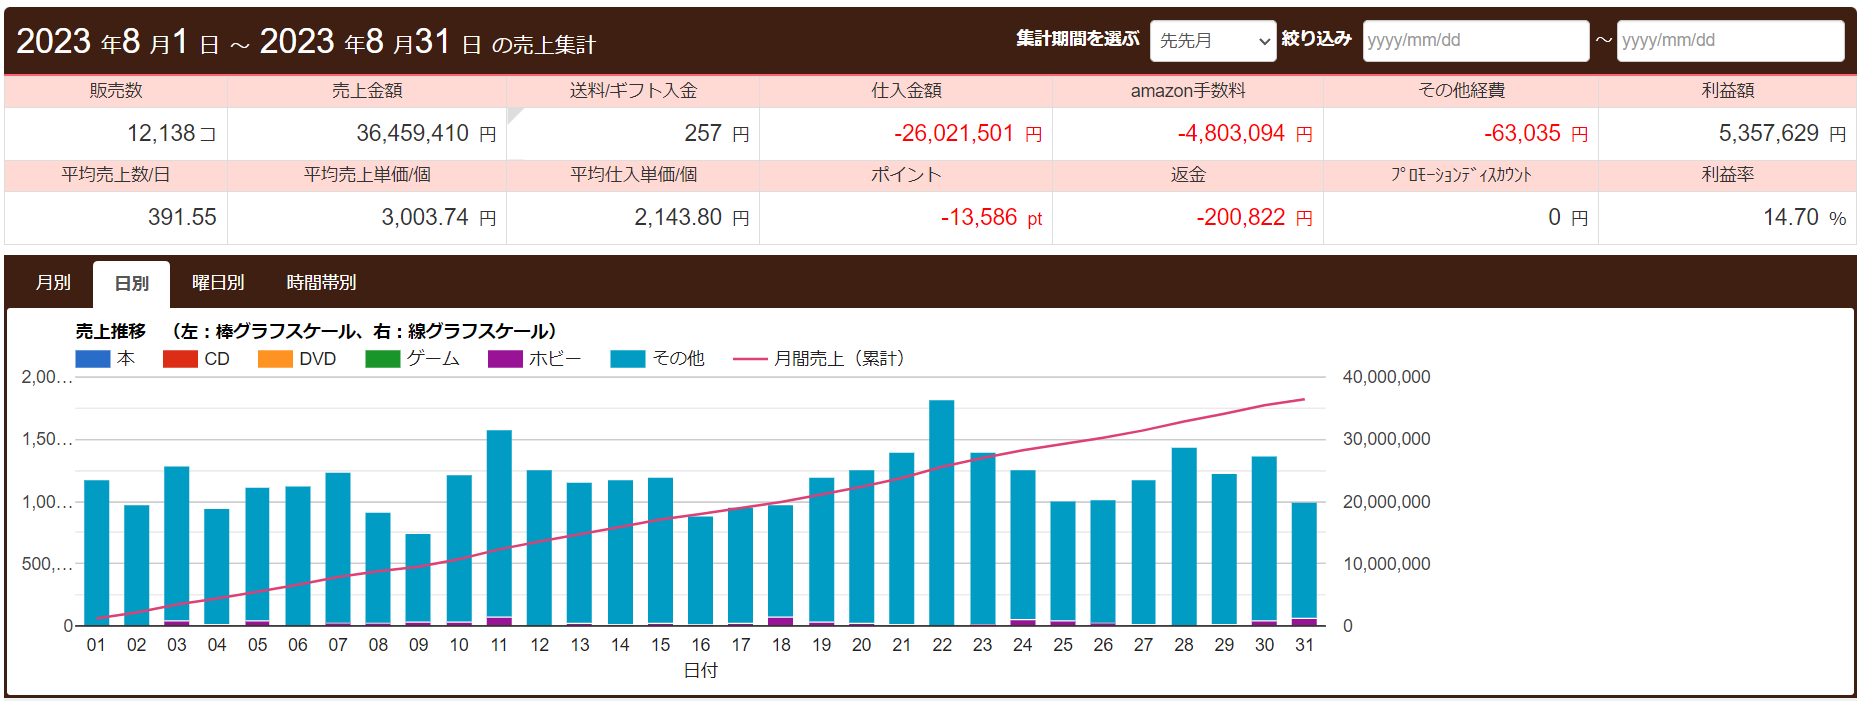Image resolution: width=1860 pixels, height=701 pixels.
Task: Open the 曜日別 tab
Action: 218,283
